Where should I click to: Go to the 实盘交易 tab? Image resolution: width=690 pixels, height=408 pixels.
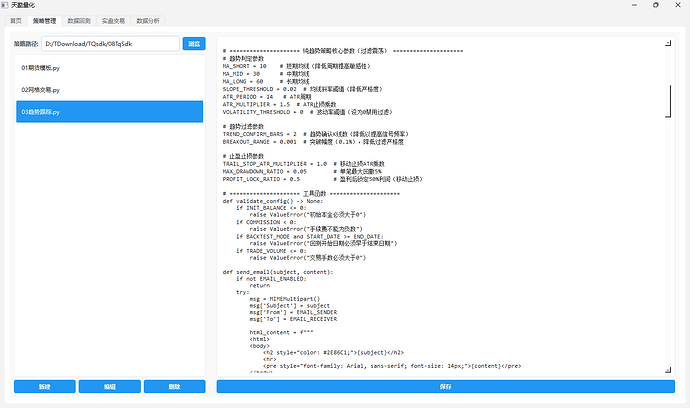(113, 20)
